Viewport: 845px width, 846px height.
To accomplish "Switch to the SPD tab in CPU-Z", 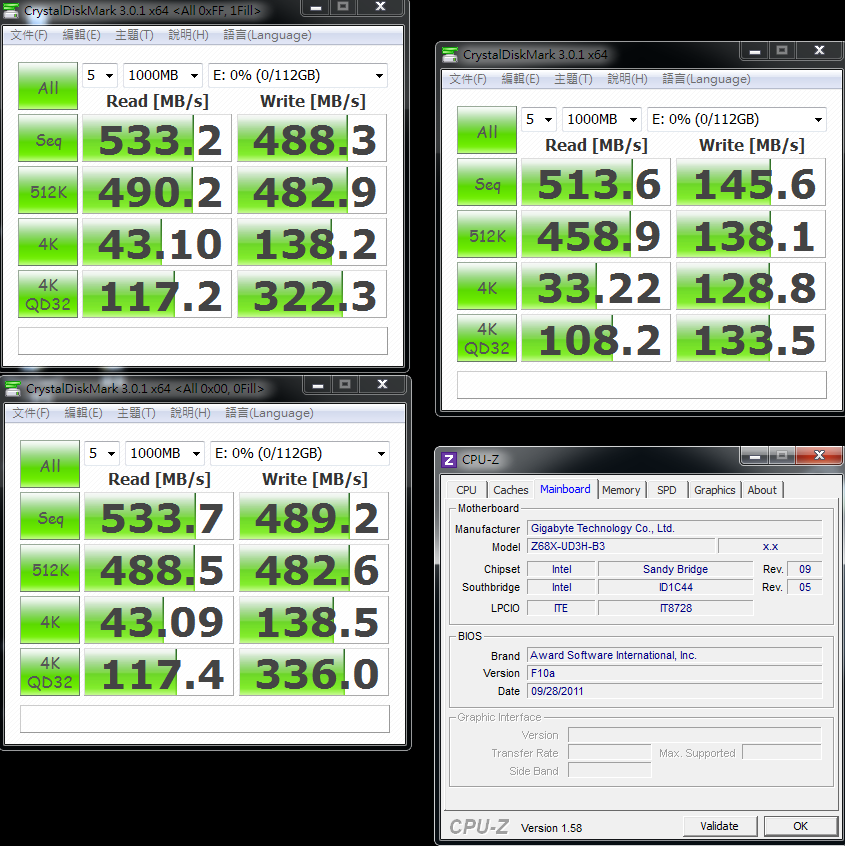I will 666,490.
